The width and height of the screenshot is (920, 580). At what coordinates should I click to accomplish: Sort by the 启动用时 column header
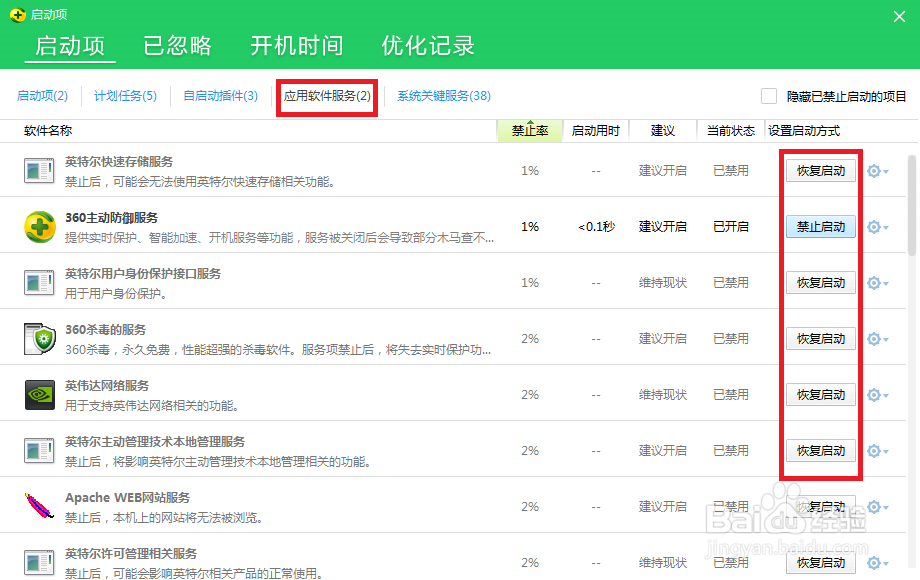pyautogui.click(x=596, y=131)
